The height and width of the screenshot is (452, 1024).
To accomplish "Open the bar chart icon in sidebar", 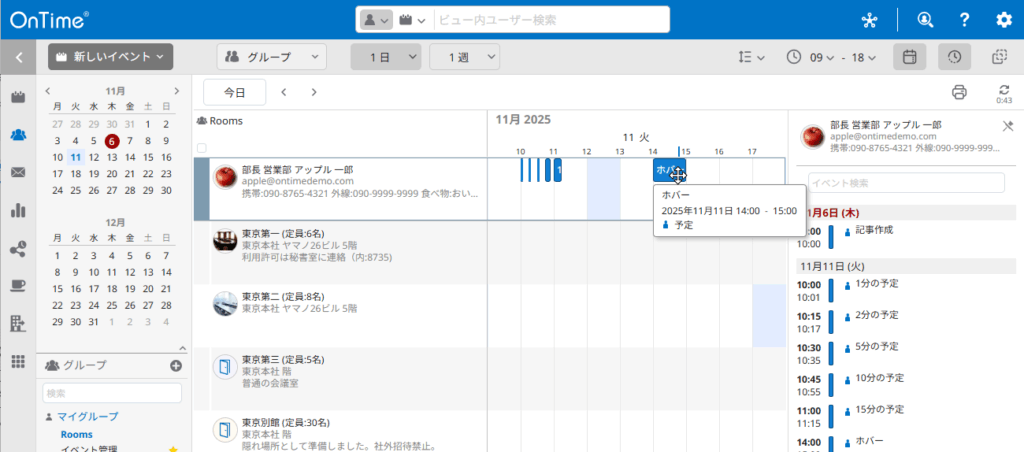I will pyautogui.click(x=18, y=210).
